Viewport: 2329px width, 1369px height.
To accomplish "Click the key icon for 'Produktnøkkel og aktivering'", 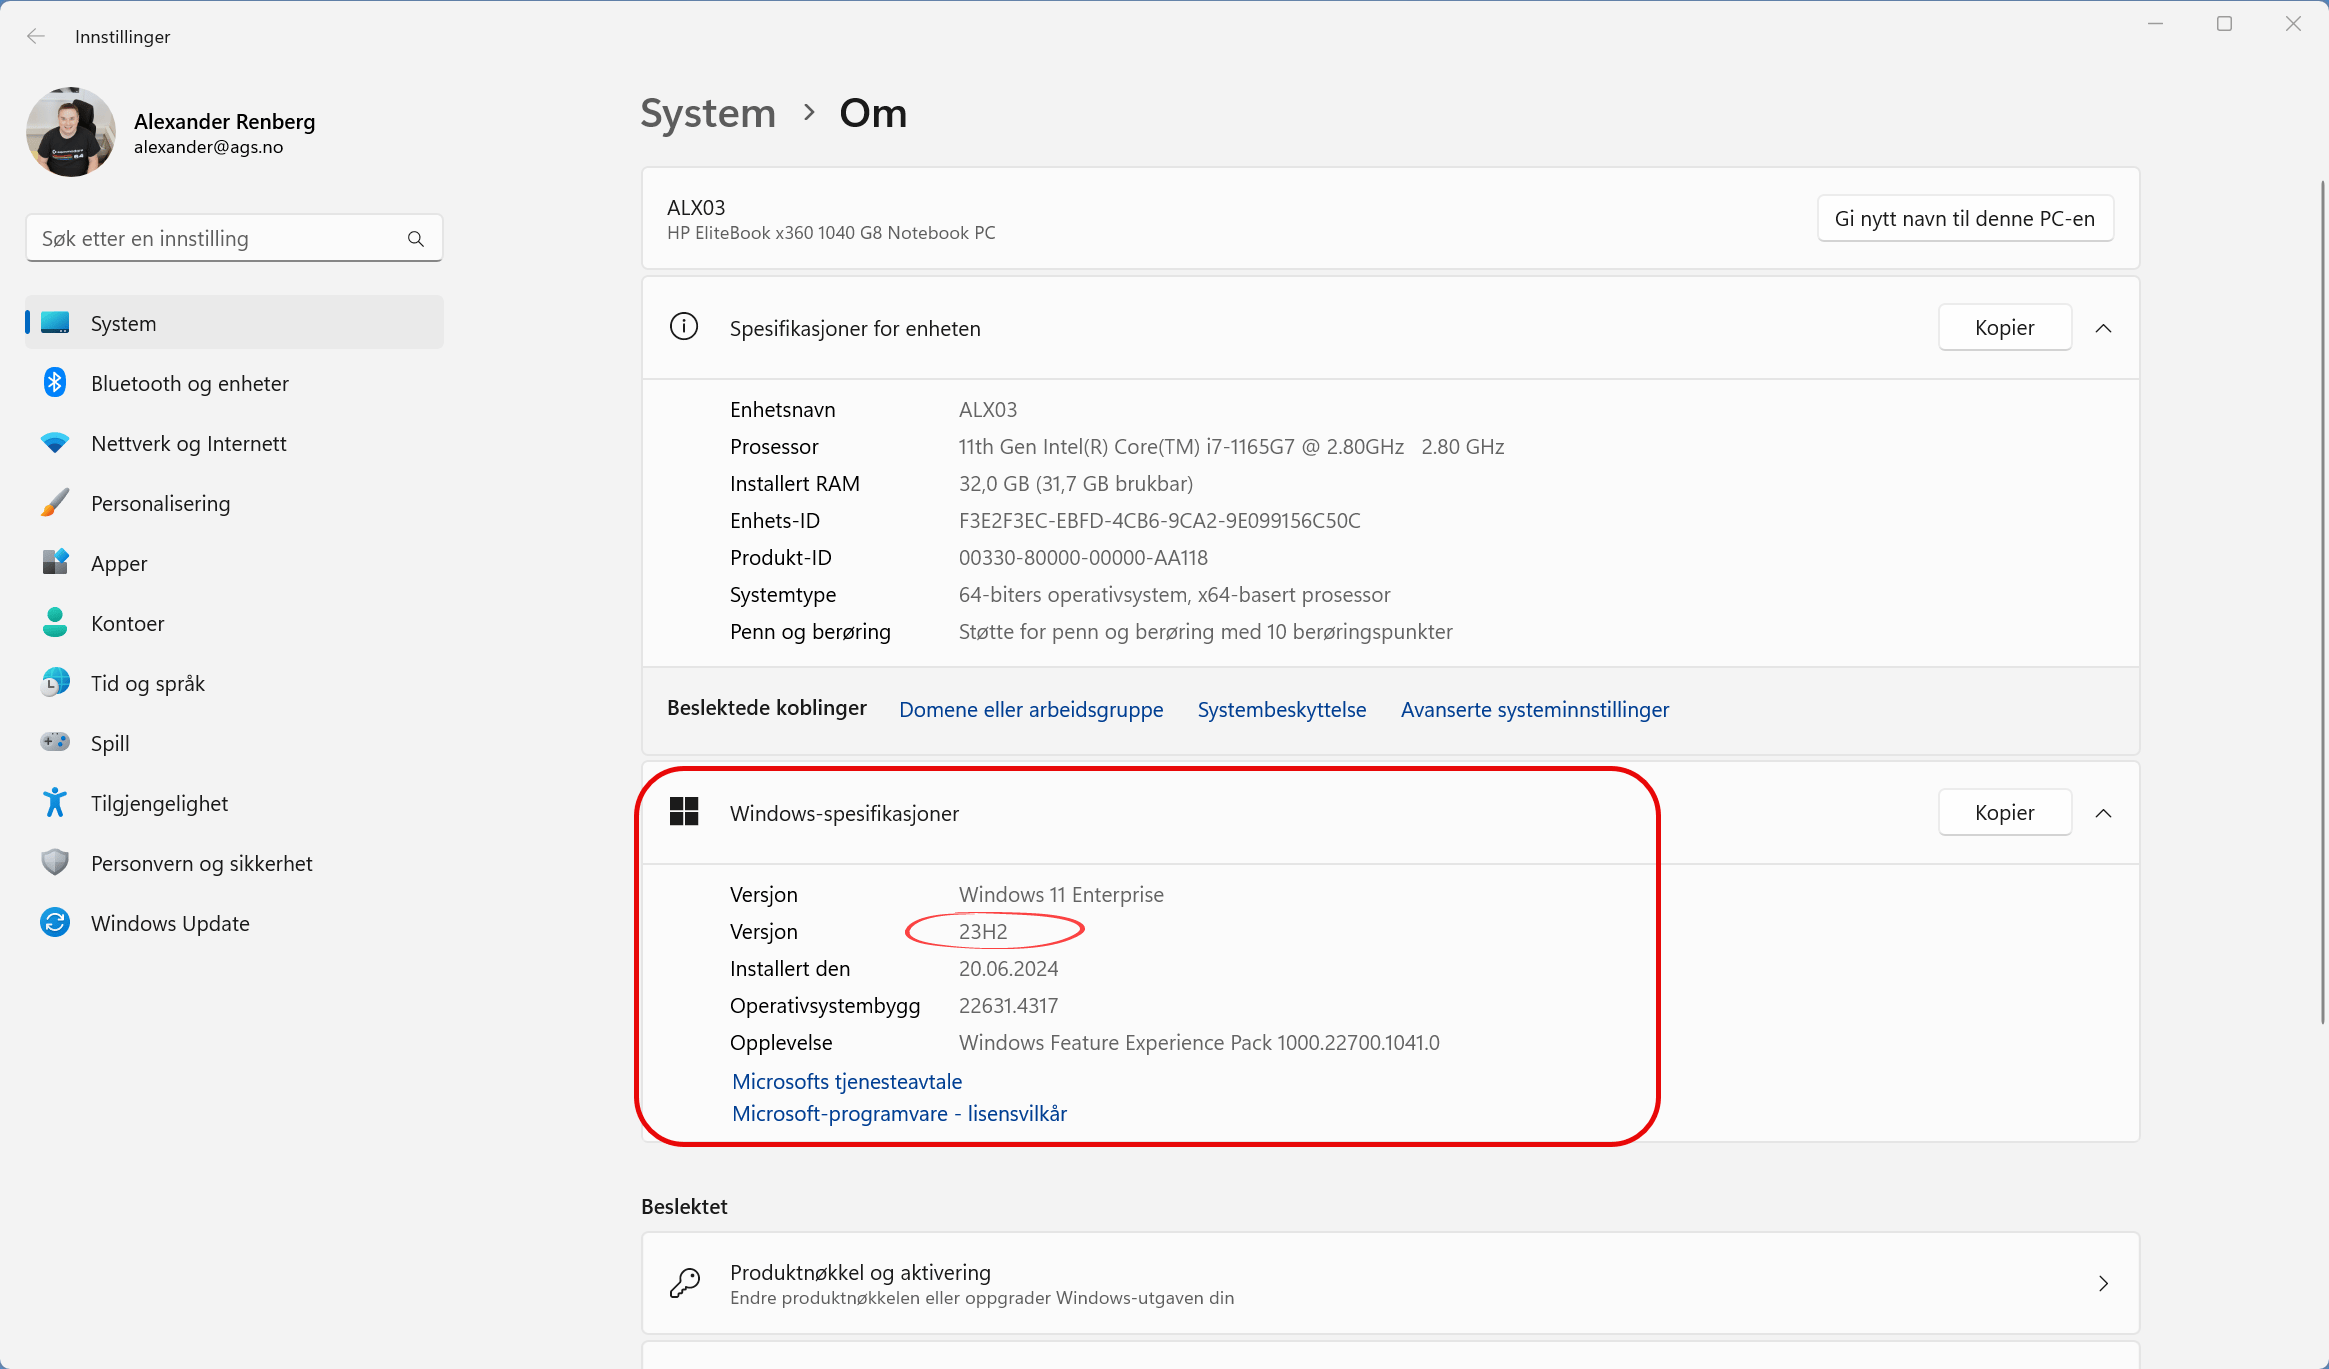I will (x=685, y=1283).
